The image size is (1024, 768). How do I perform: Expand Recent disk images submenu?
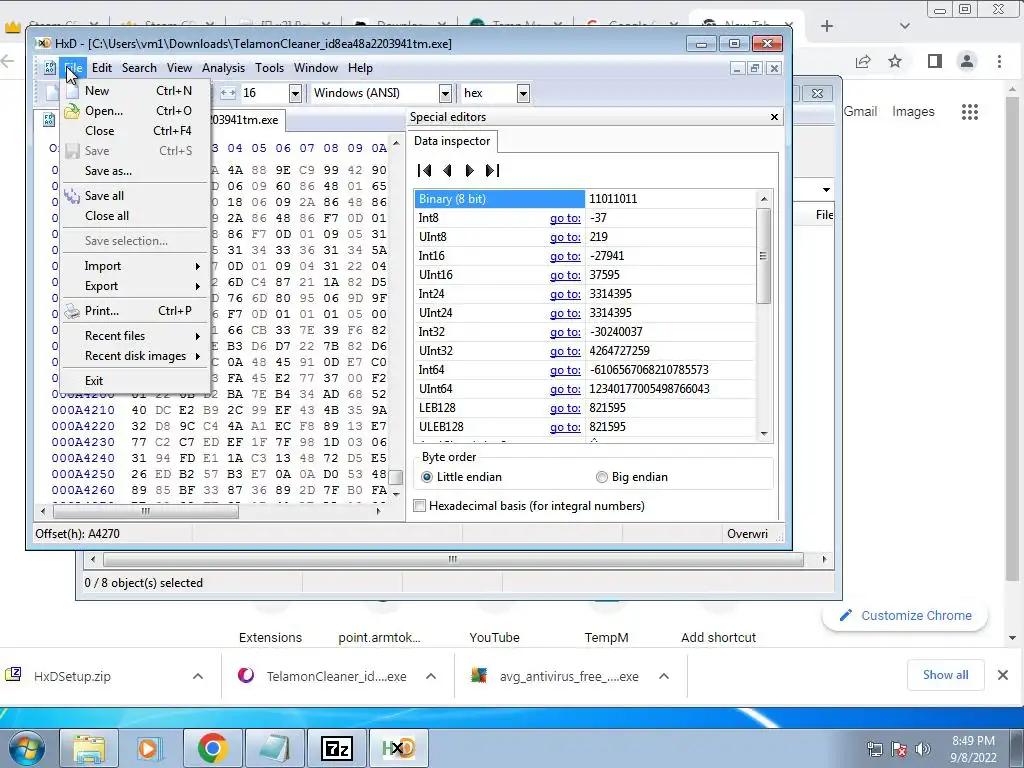click(135, 356)
